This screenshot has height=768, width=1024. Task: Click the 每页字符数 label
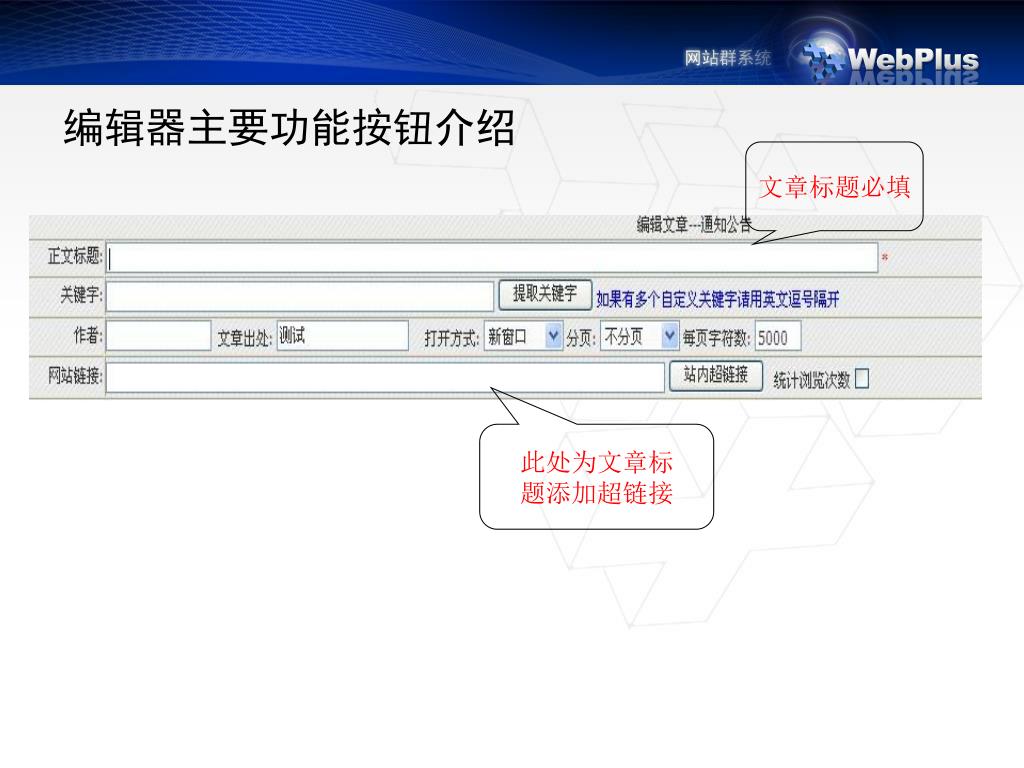click(x=717, y=338)
